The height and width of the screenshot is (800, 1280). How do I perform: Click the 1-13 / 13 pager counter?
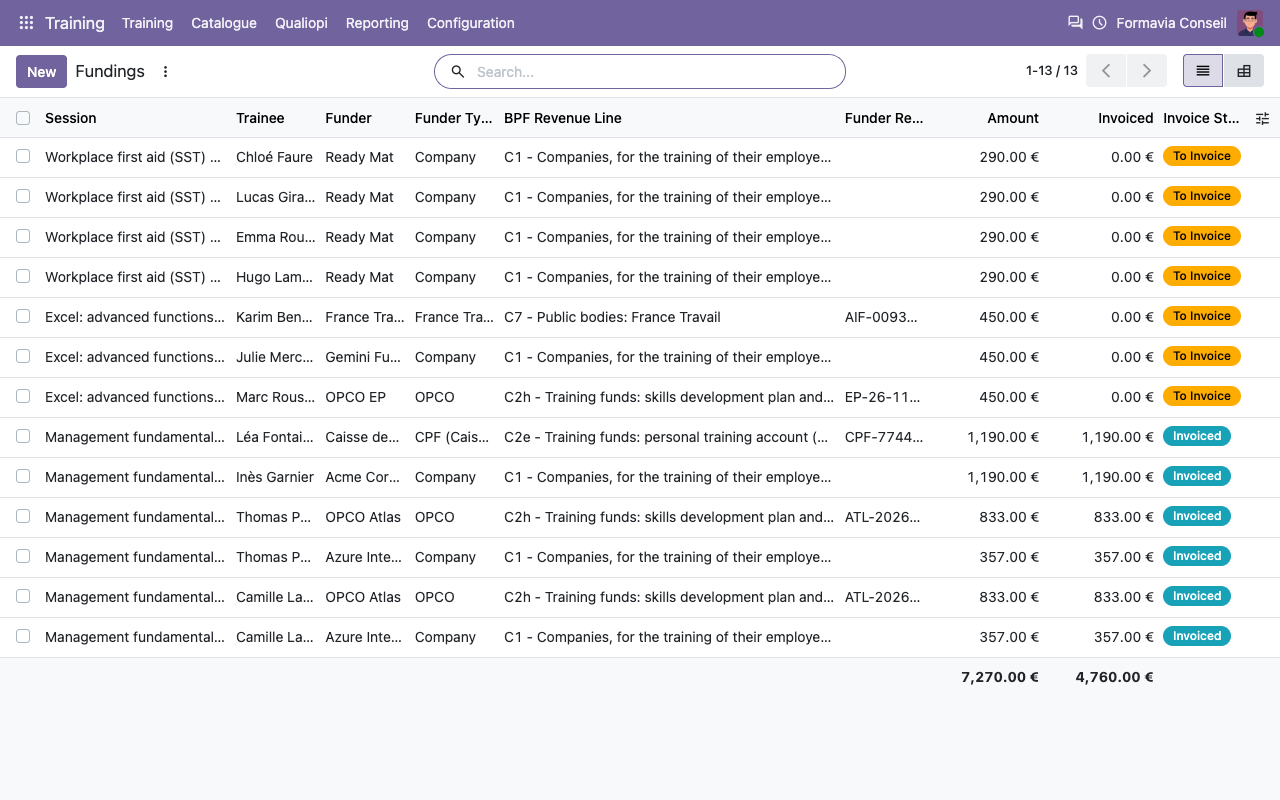(1052, 71)
